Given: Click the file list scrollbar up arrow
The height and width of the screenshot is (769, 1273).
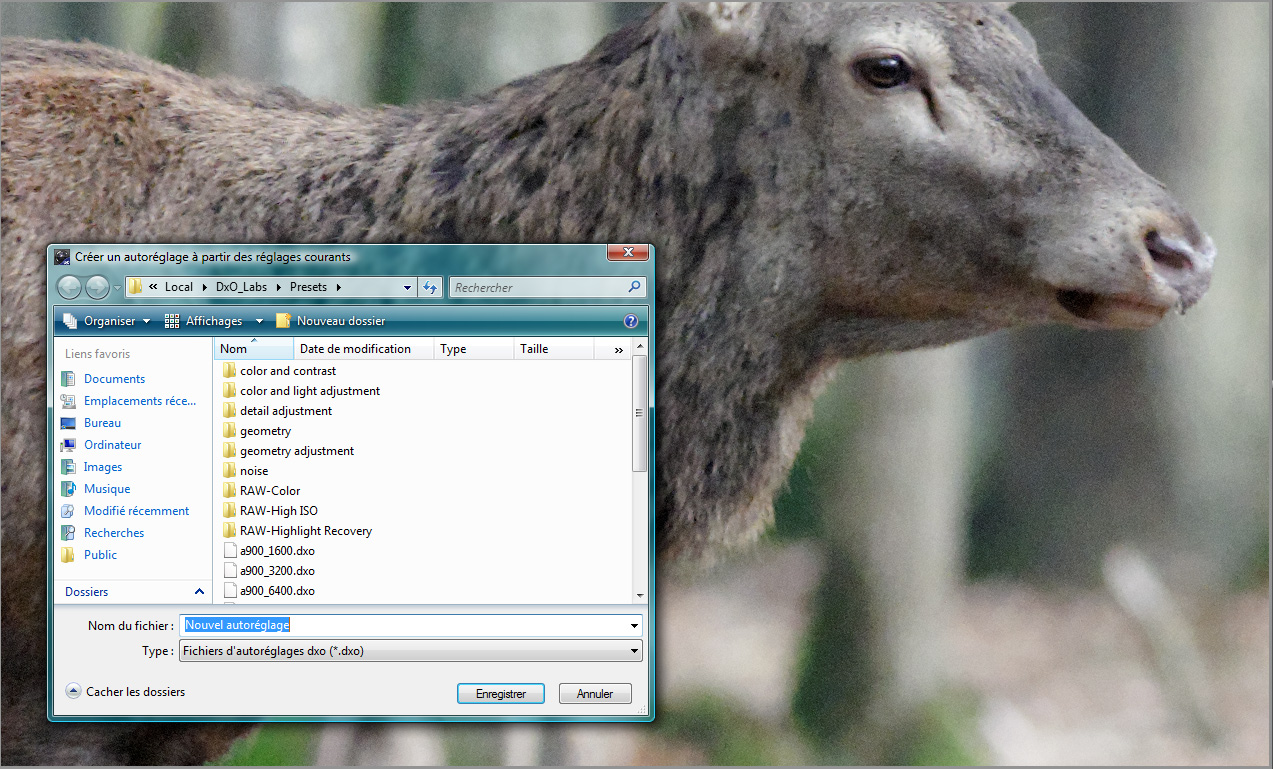Looking at the screenshot, I should click(x=640, y=348).
